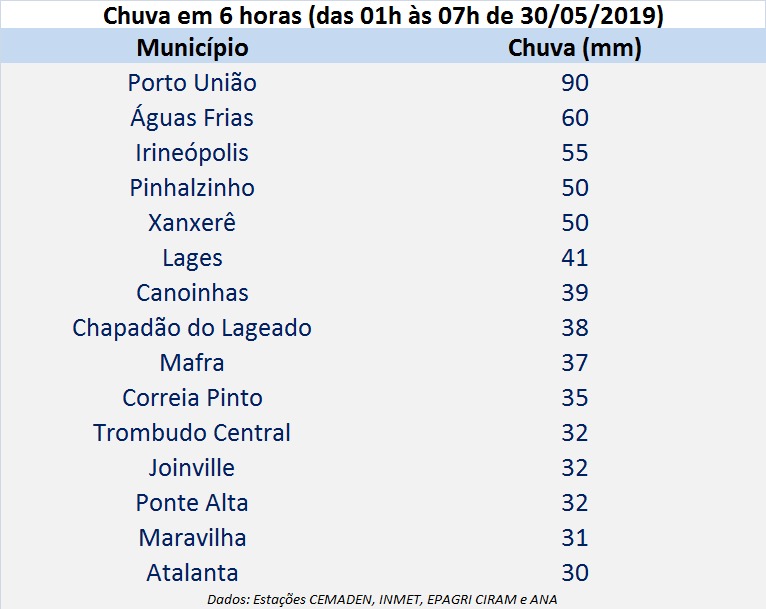Select Lages in the municipality column
Screen dimensions: 766x609
(192, 258)
